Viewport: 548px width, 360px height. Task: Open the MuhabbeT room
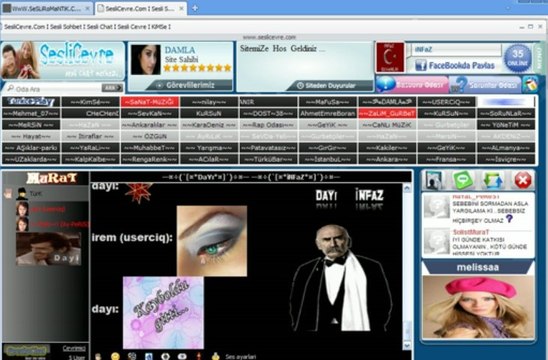[x=150, y=148]
